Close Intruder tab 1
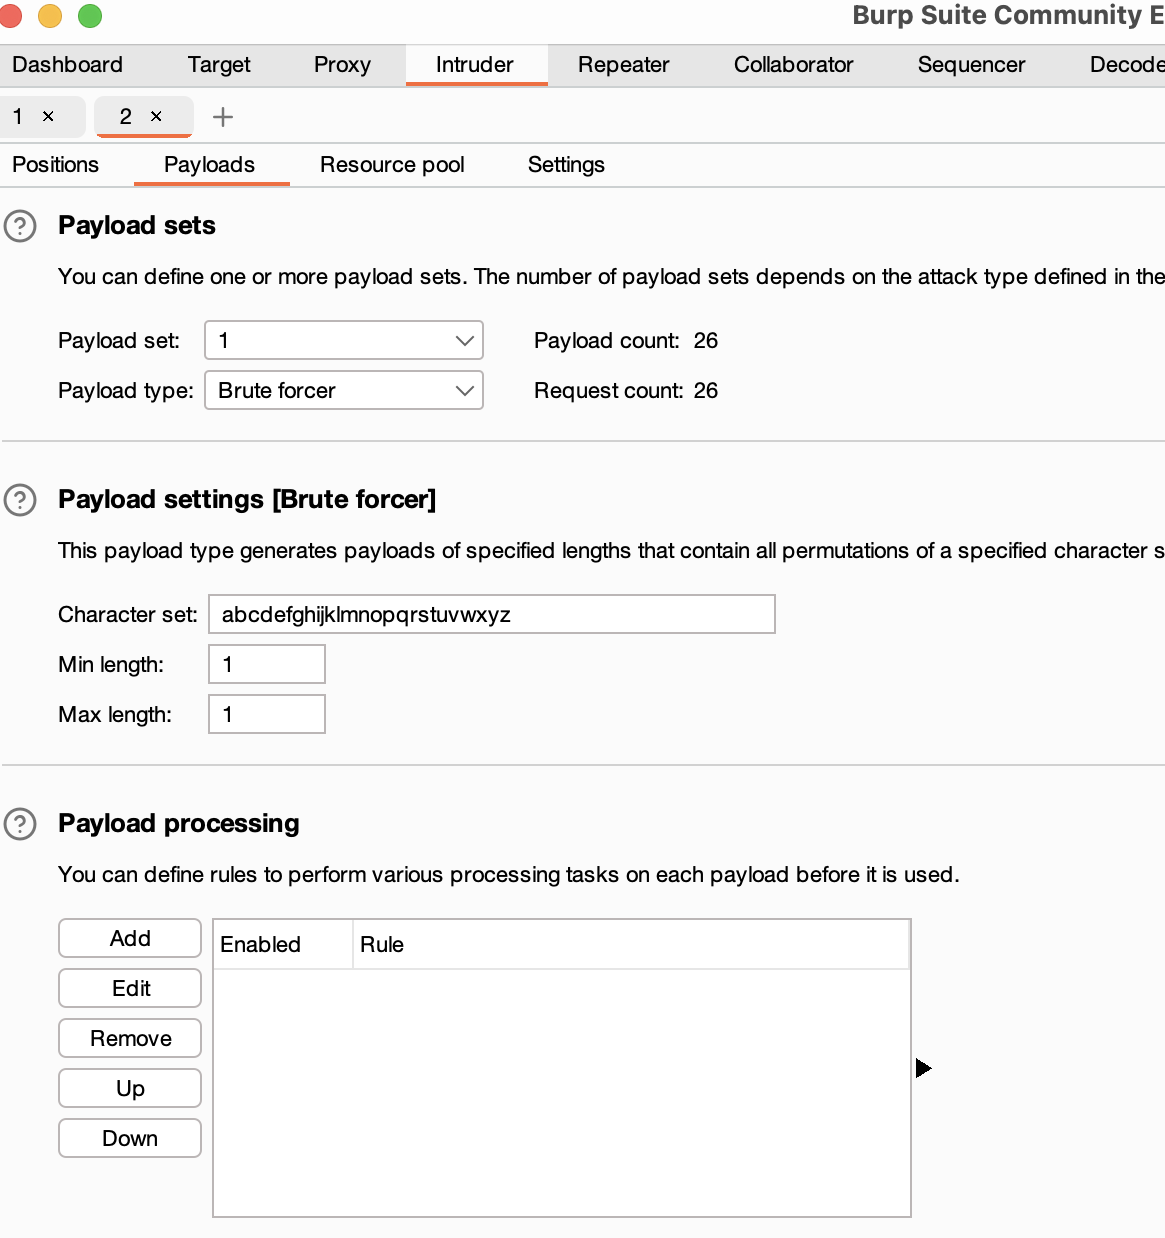 coord(48,117)
